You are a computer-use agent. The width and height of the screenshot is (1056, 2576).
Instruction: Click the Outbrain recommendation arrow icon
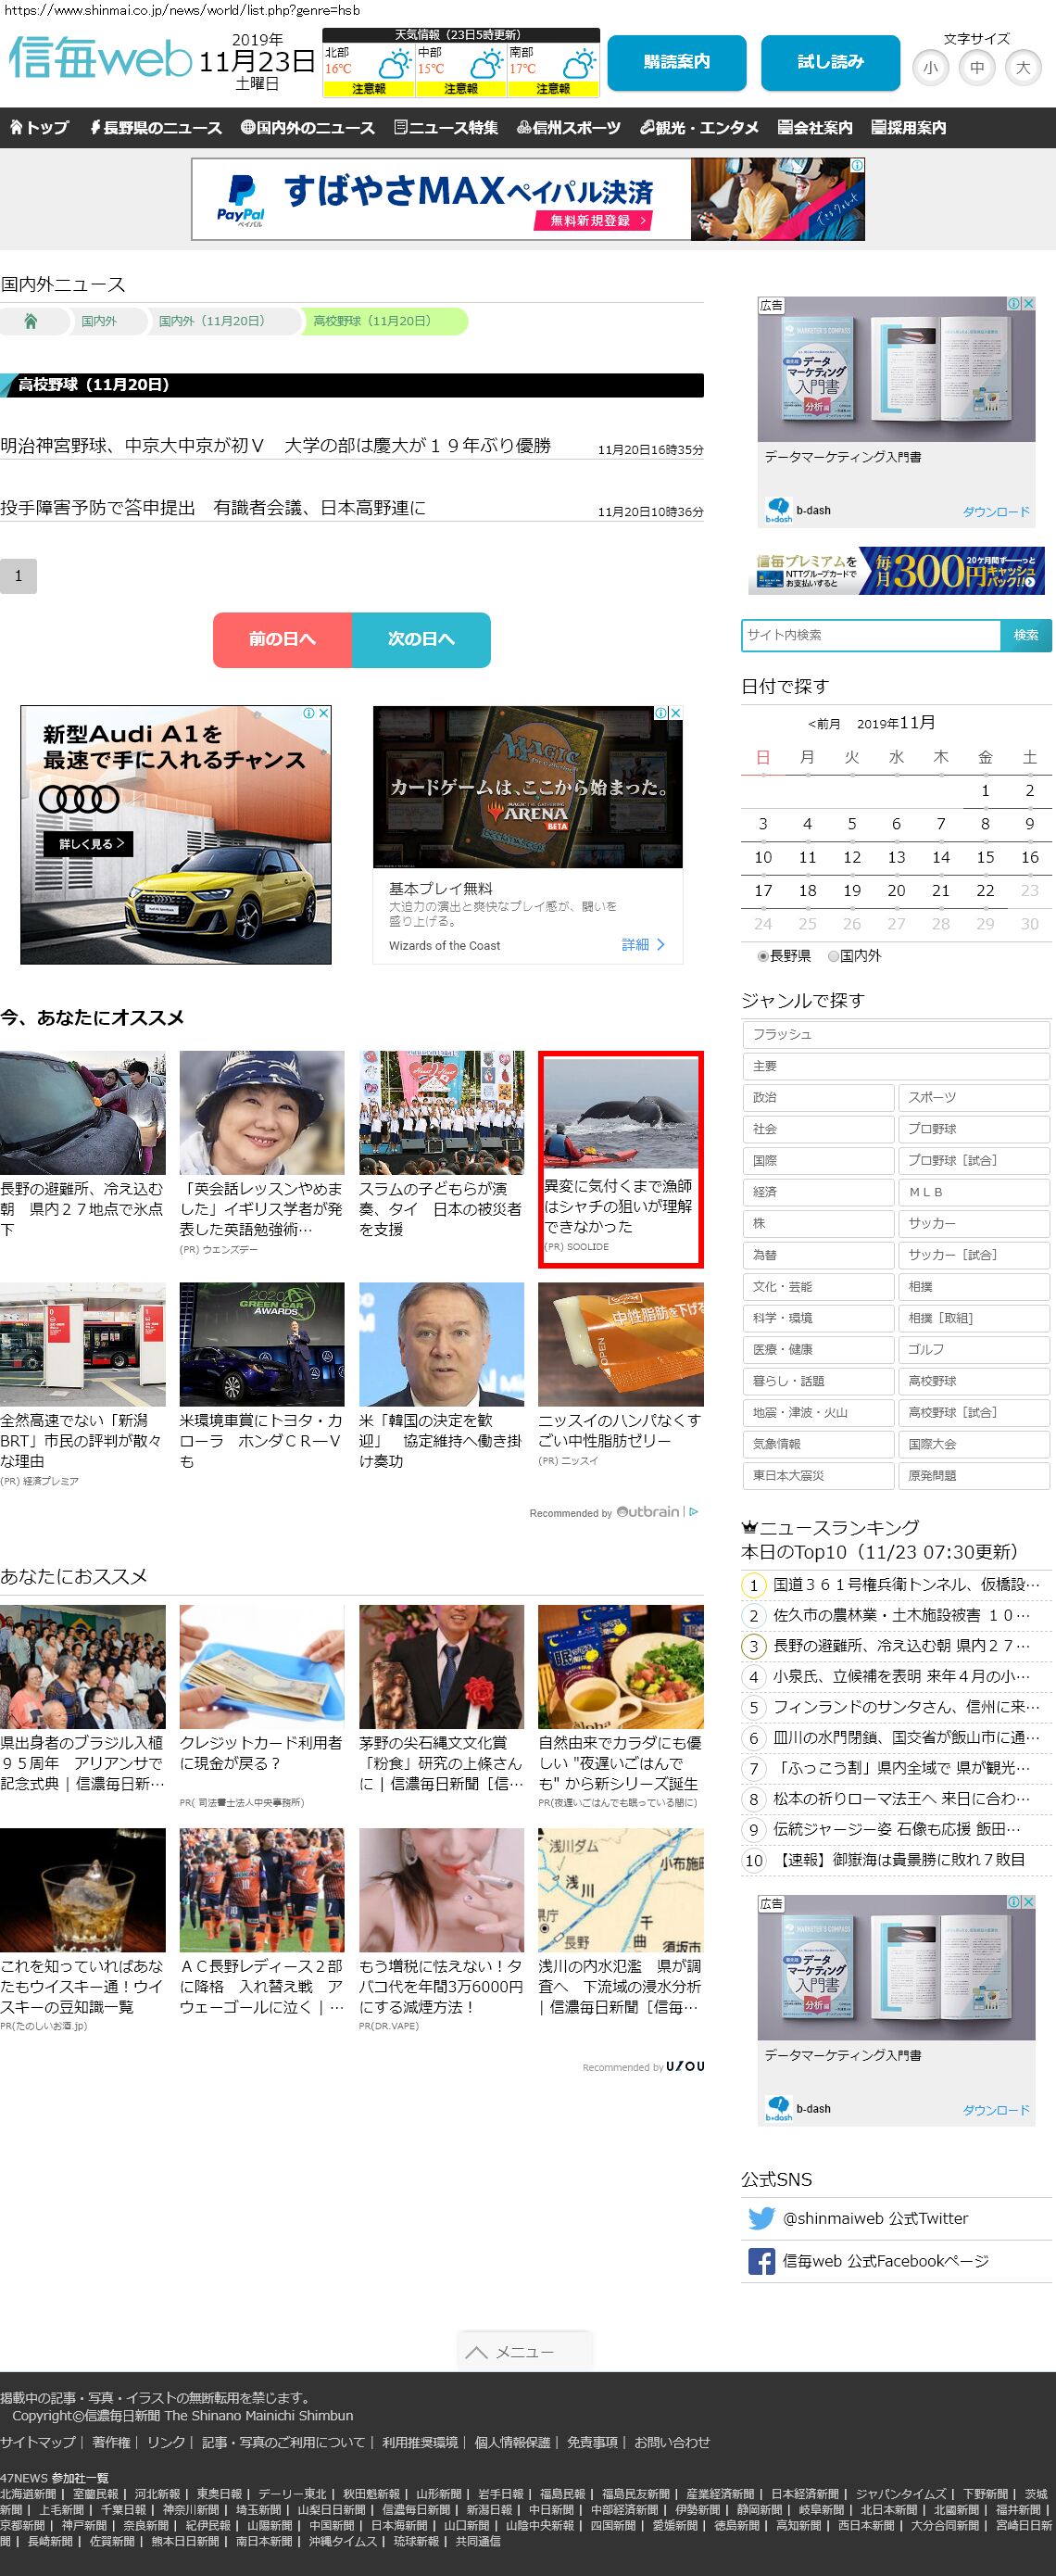(694, 1512)
